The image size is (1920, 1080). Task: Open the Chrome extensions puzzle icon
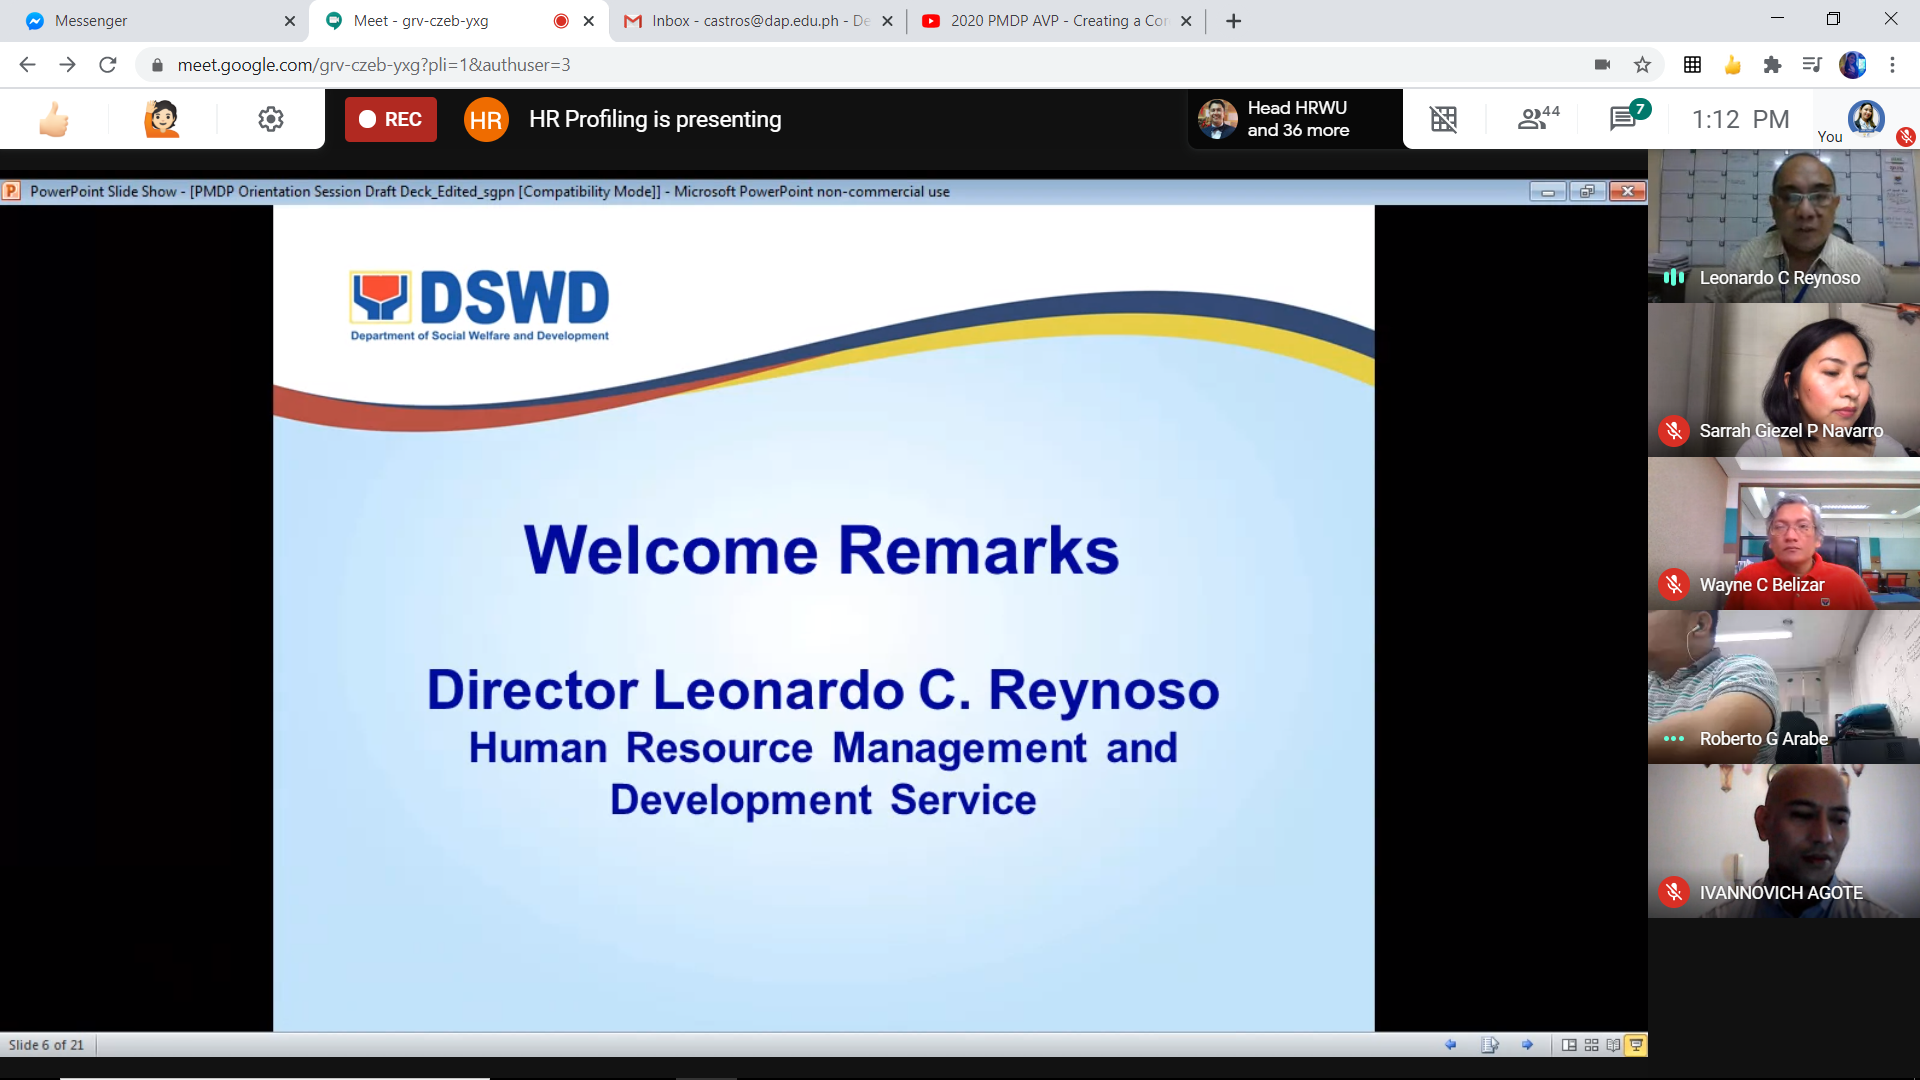(x=1772, y=65)
